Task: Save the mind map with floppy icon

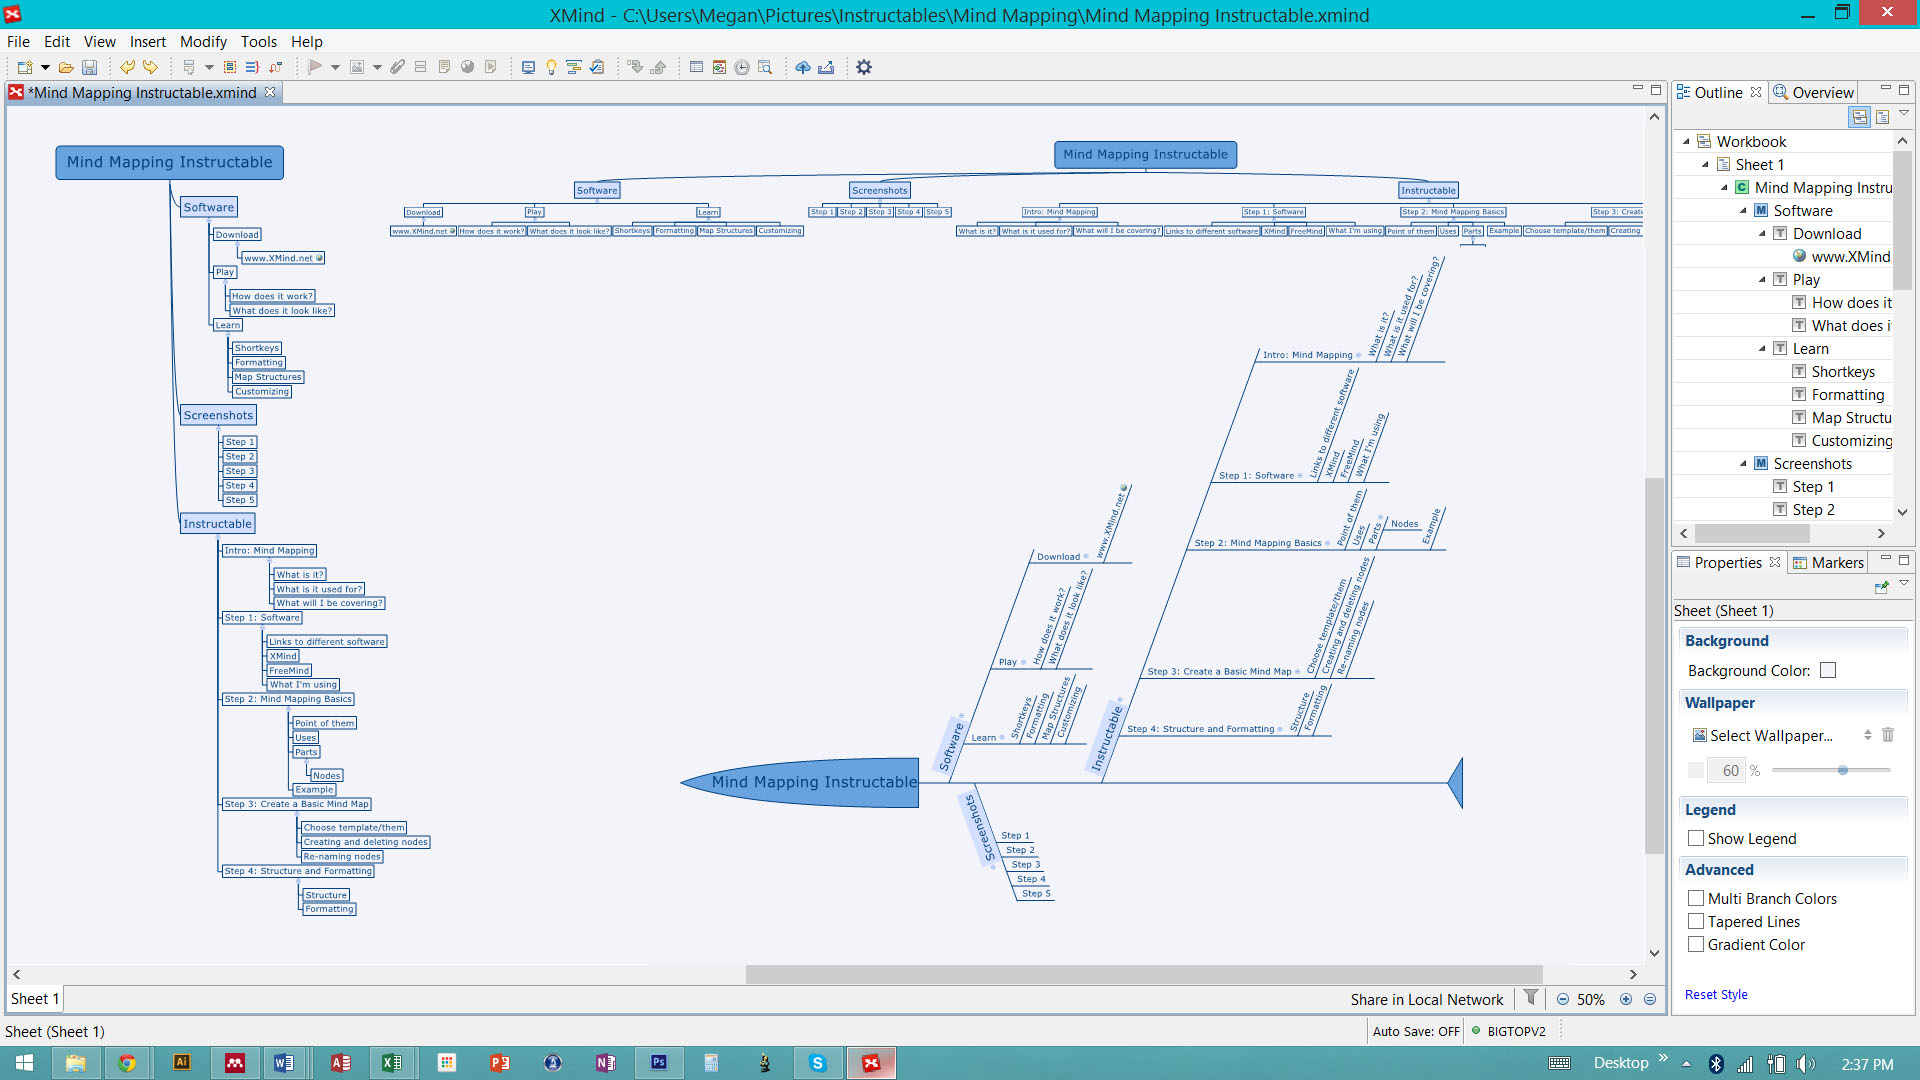Action: point(89,67)
